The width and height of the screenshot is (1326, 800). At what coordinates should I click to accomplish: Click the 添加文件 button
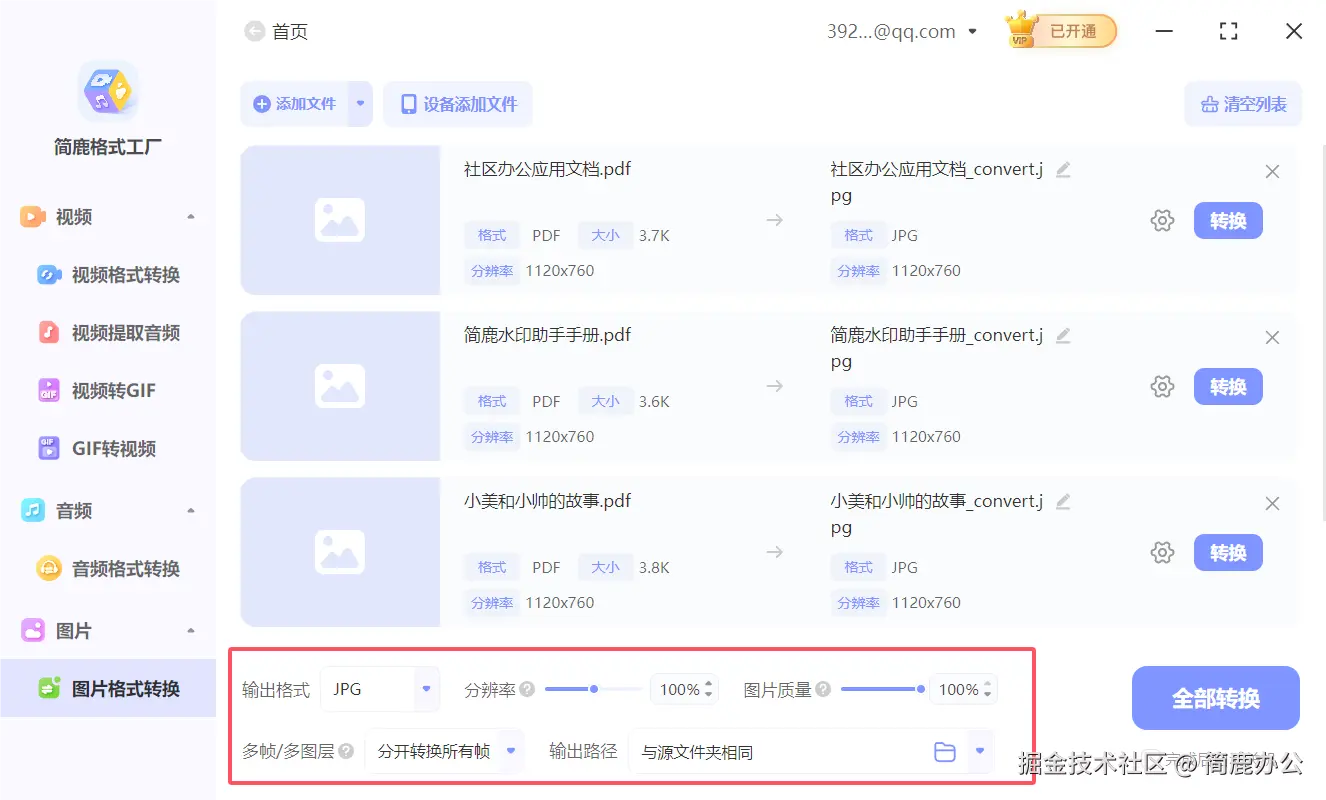coord(294,104)
